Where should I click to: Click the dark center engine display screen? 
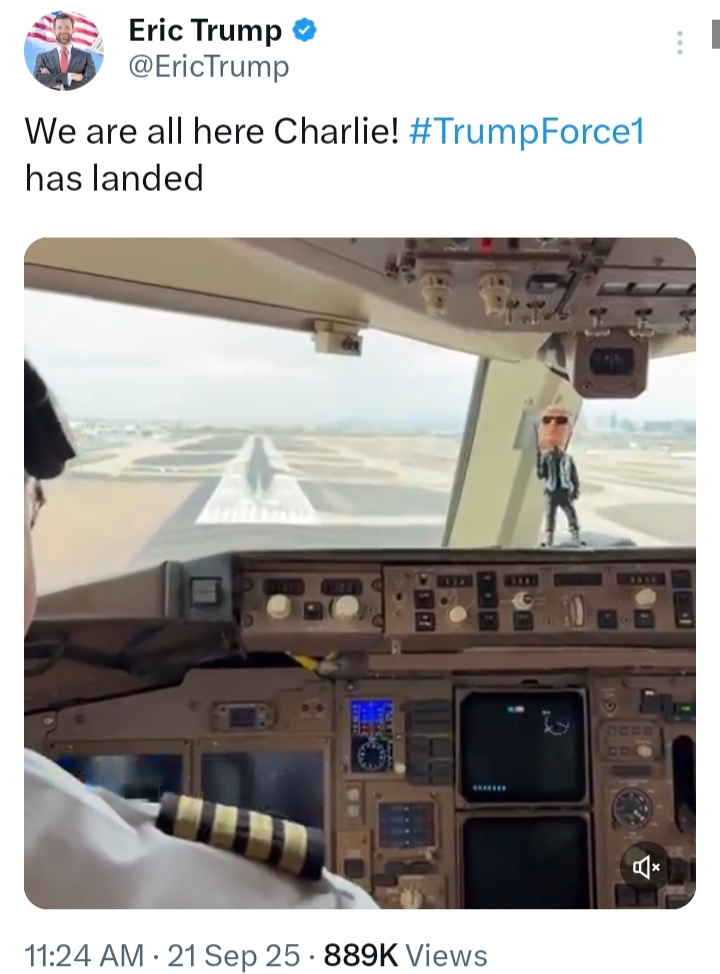click(x=522, y=746)
